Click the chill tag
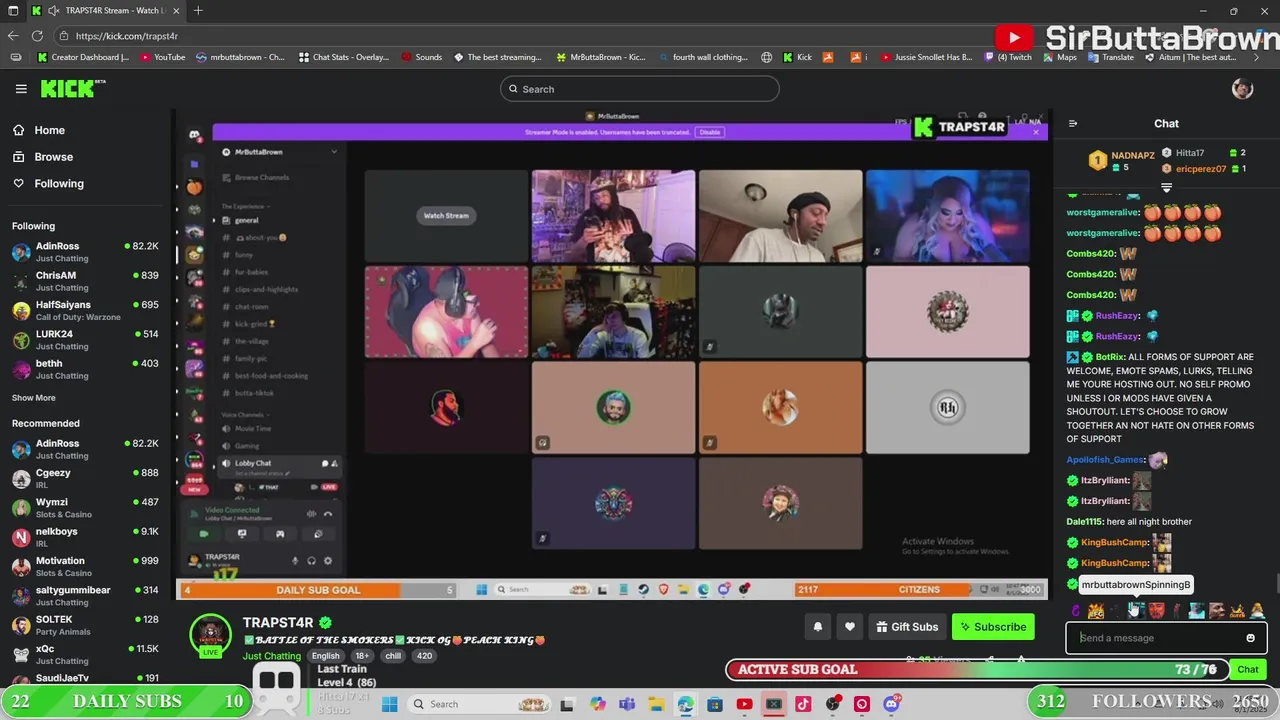1280x720 pixels. coord(393,656)
